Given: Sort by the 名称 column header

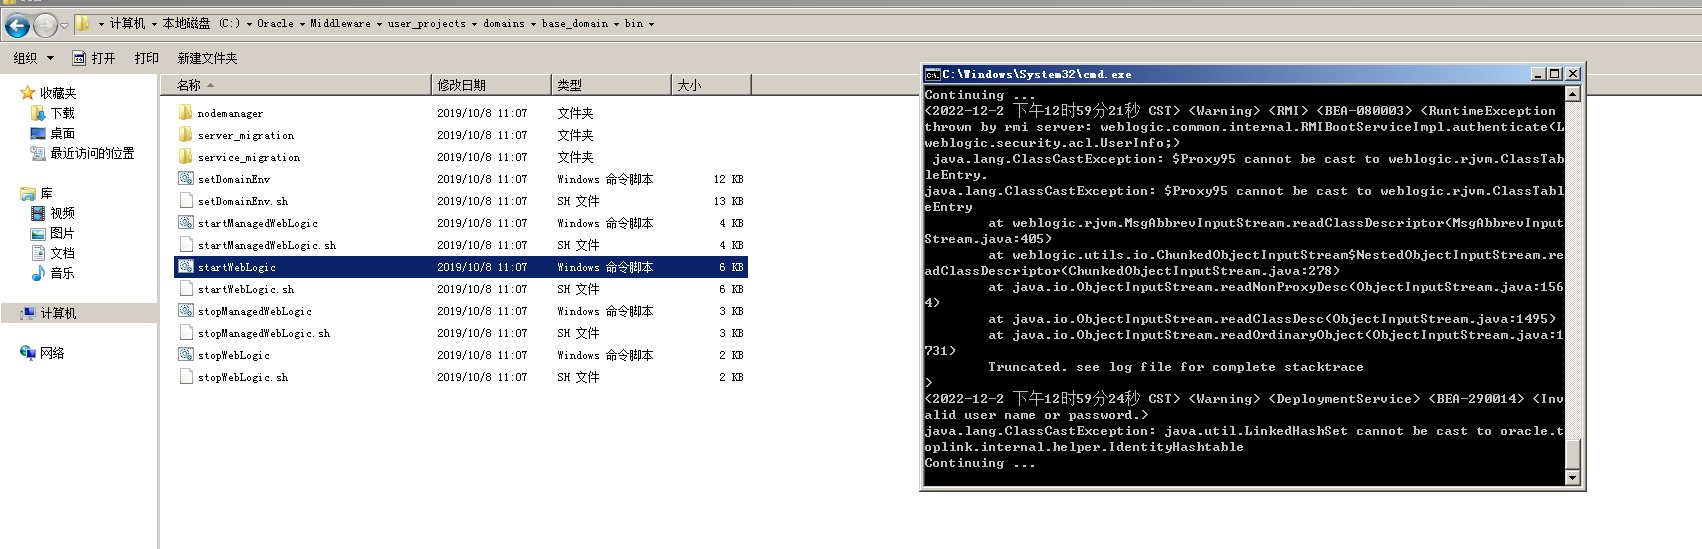Looking at the screenshot, I should (x=296, y=85).
